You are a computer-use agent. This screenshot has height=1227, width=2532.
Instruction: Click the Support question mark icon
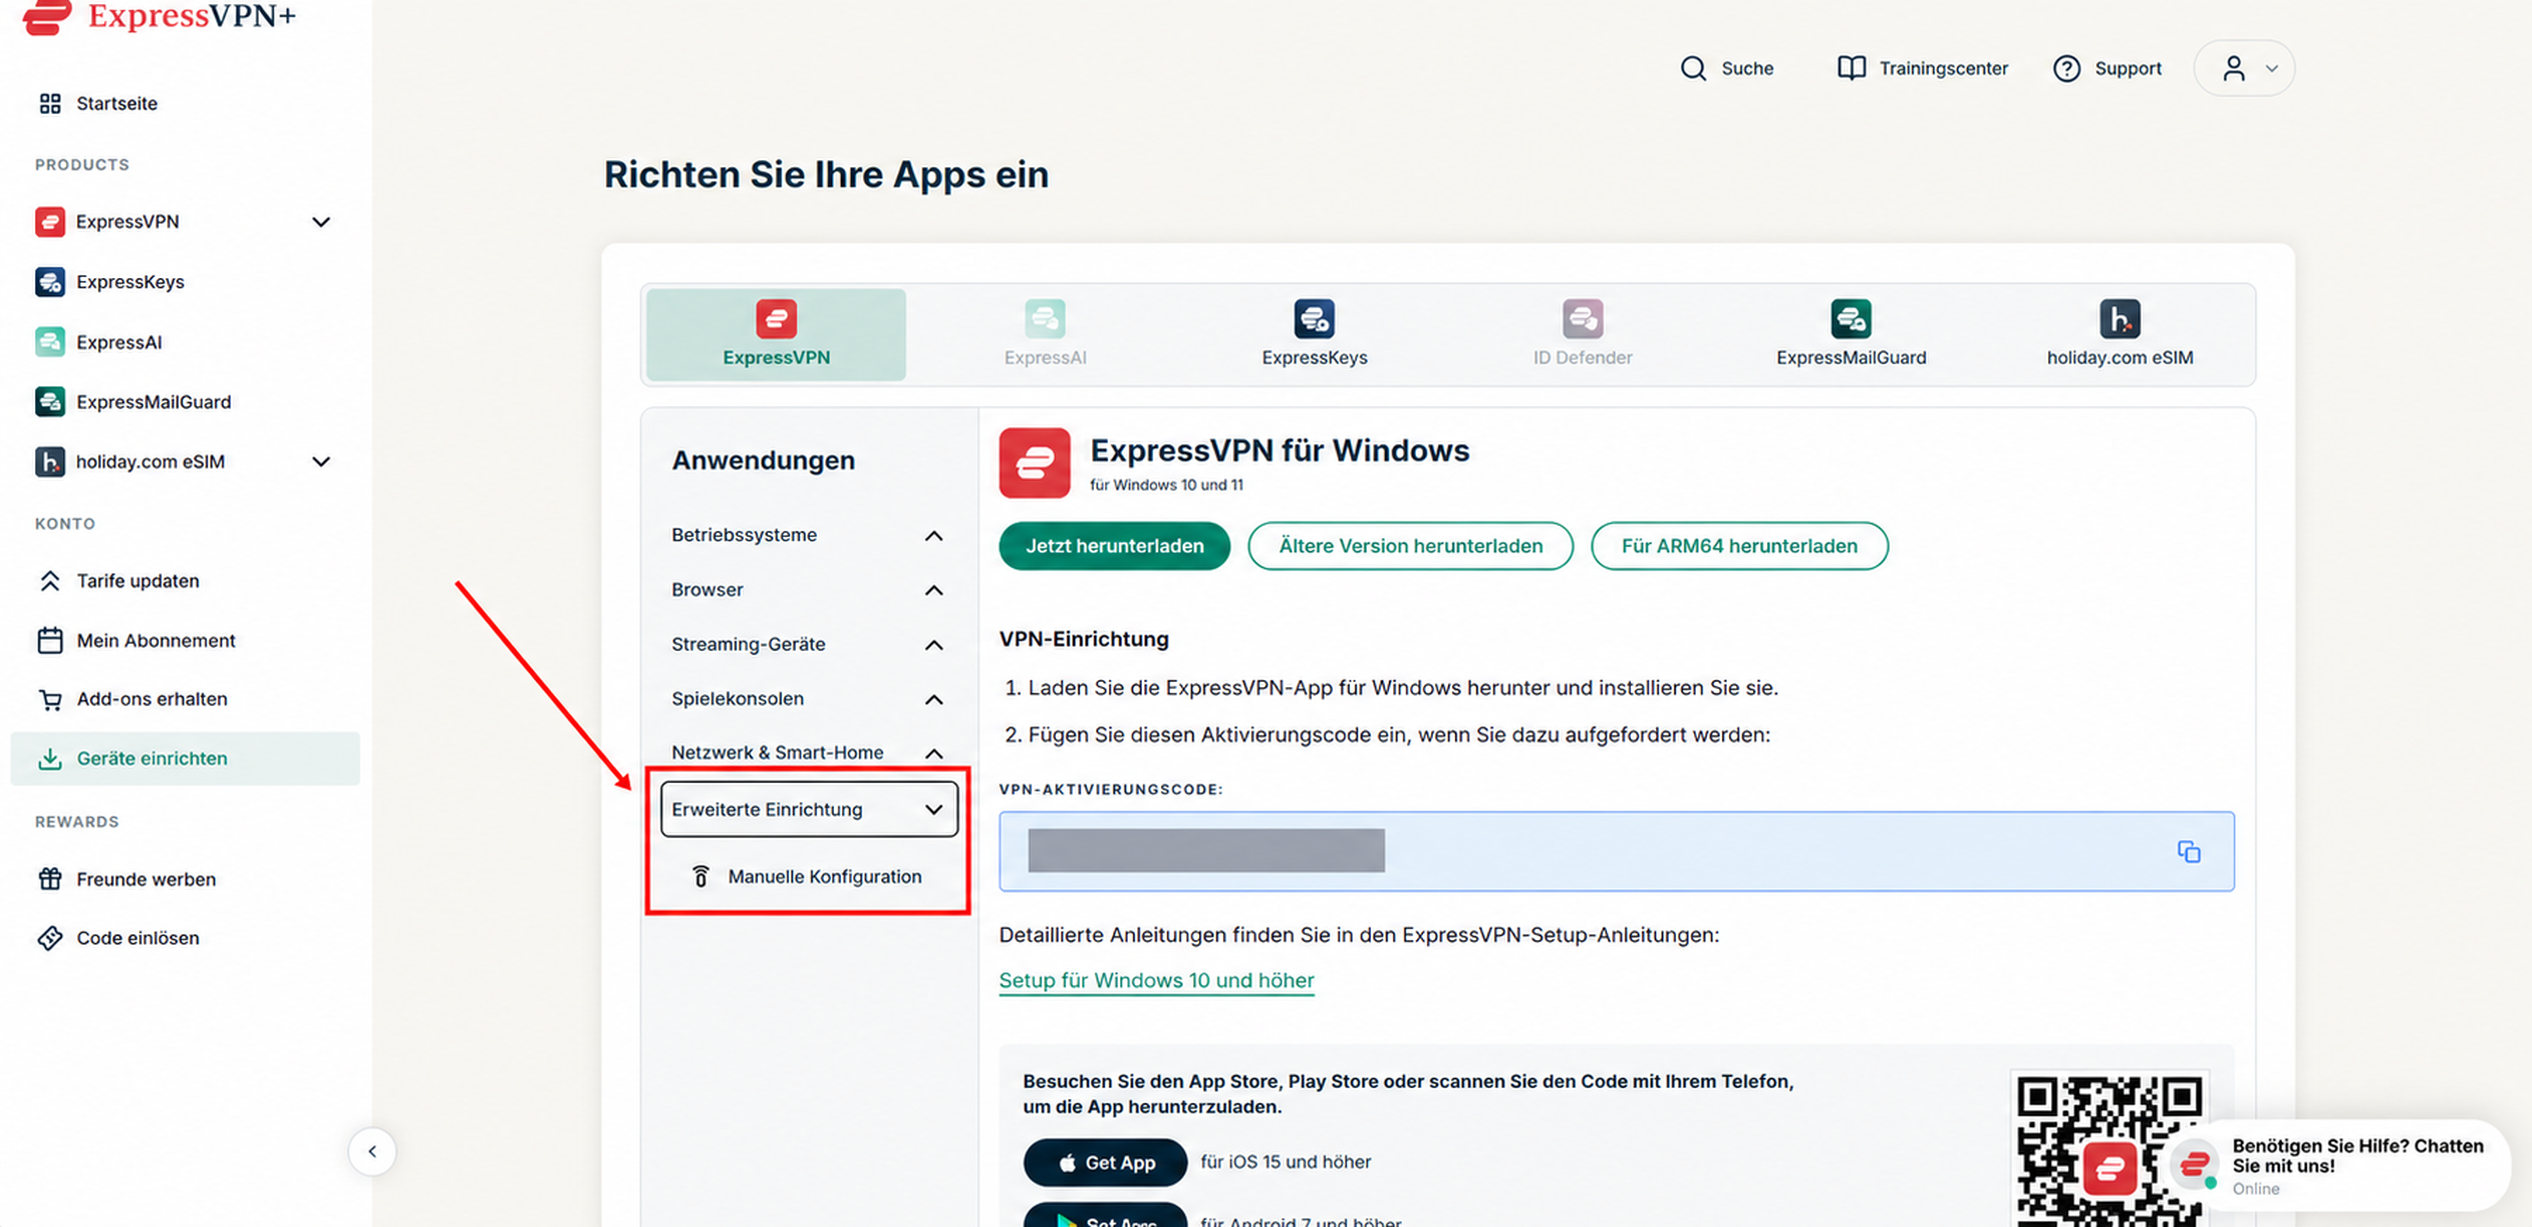2066,68
